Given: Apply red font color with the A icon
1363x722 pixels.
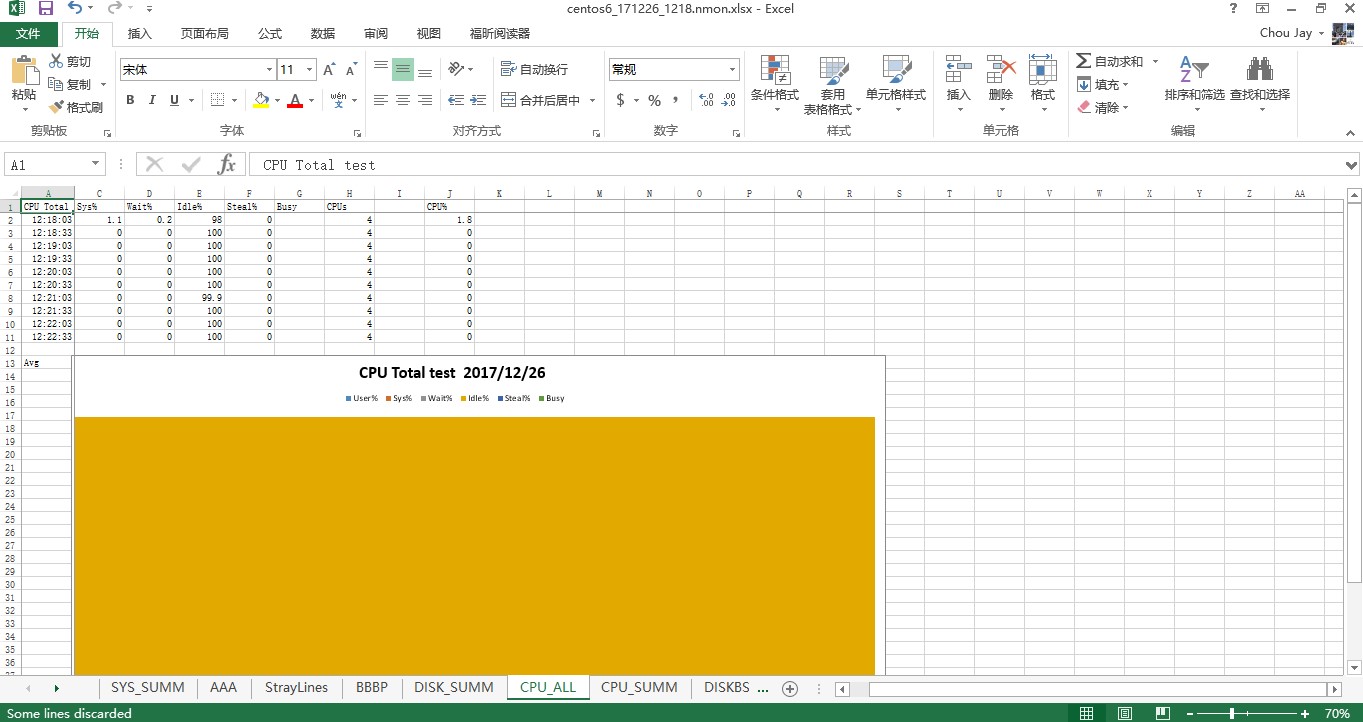Looking at the screenshot, I should [x=295, y=100].
